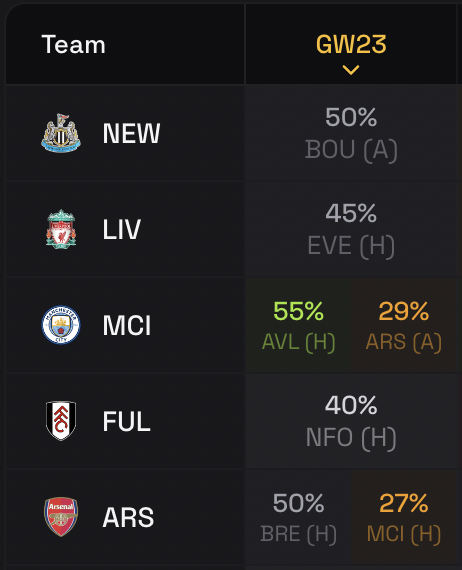Select the ARS team name
This screenshot has width=462, height=570.
click(128, 517)
